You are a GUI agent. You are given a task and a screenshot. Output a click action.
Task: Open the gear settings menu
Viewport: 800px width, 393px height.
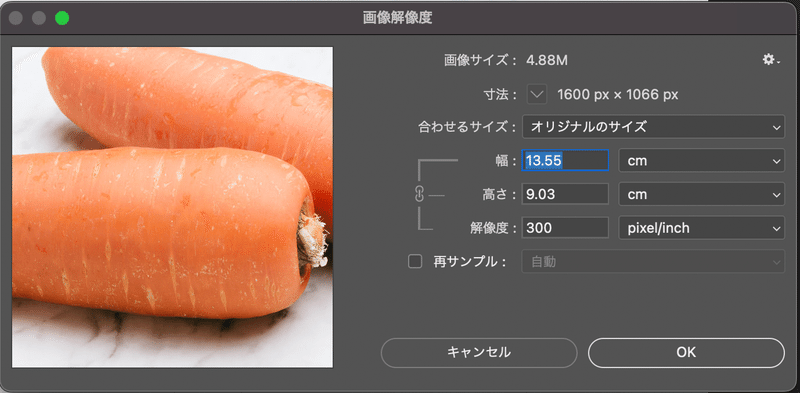[770, 60]
